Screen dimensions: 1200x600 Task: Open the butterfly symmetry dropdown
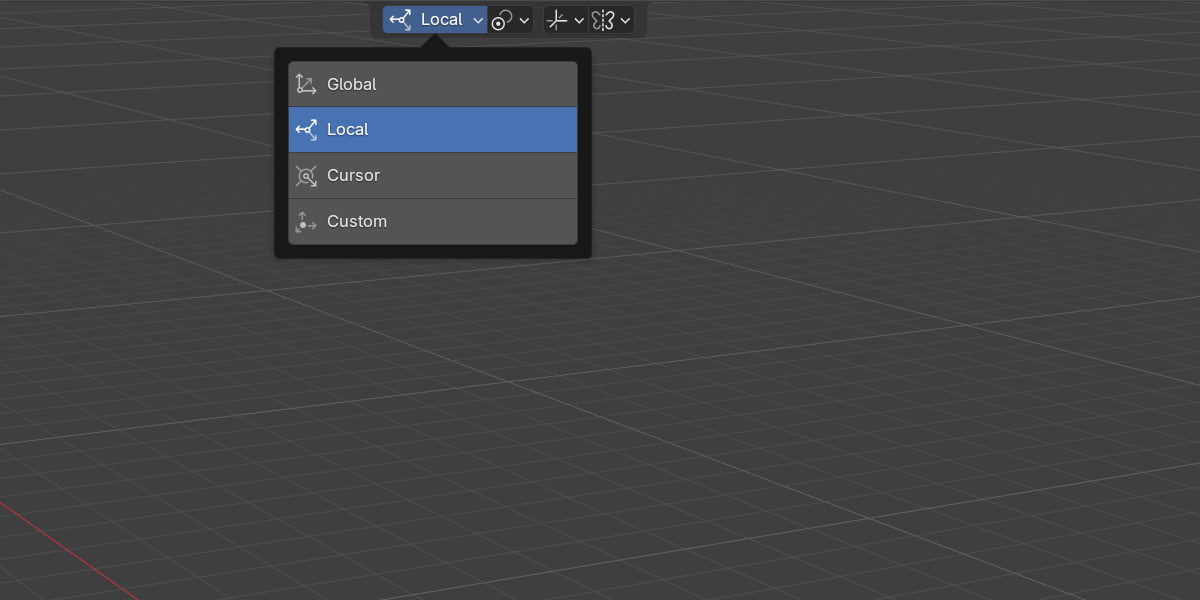[611, 19]
